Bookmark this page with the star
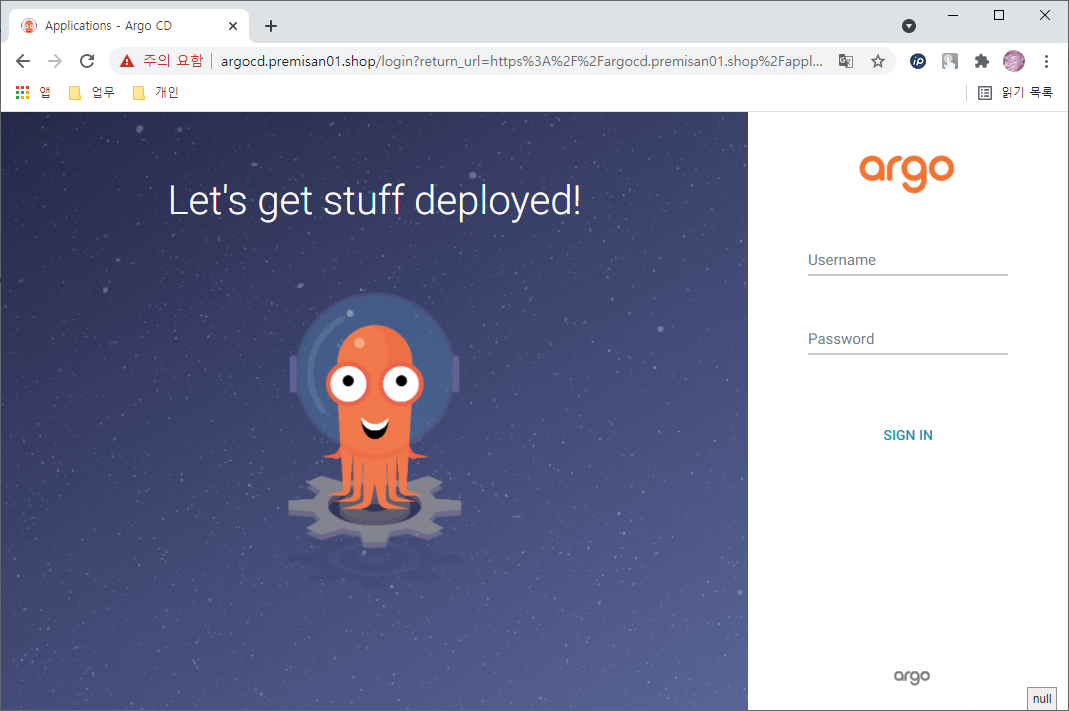 878,61
